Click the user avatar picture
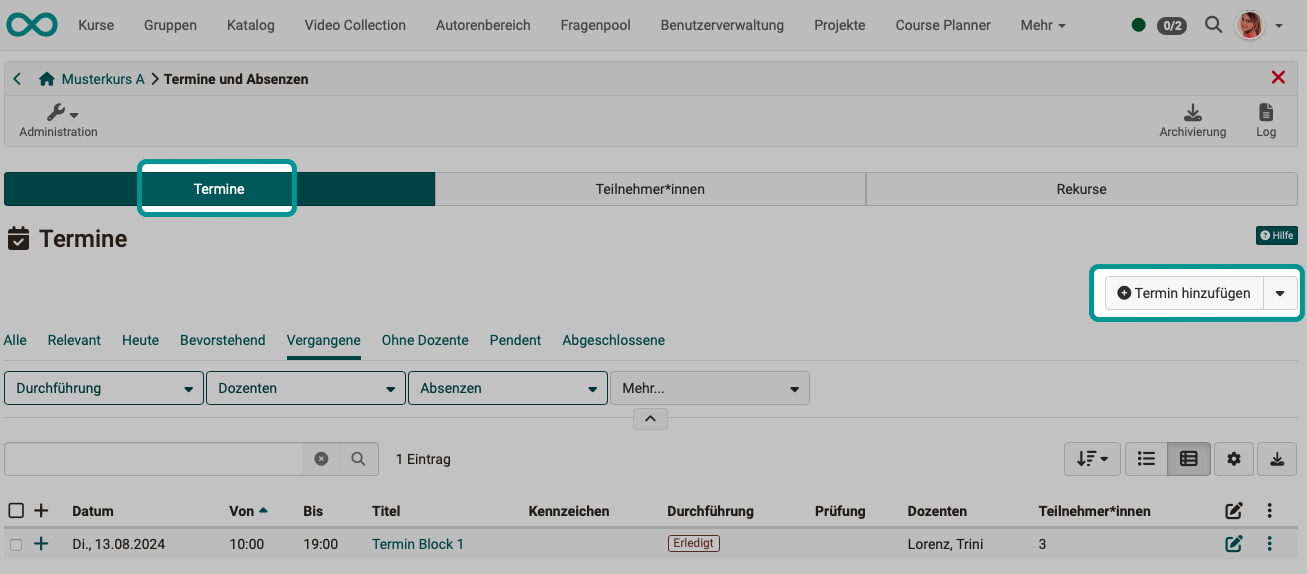Screen dimensions: 1307x574 tap(1250, 25)
